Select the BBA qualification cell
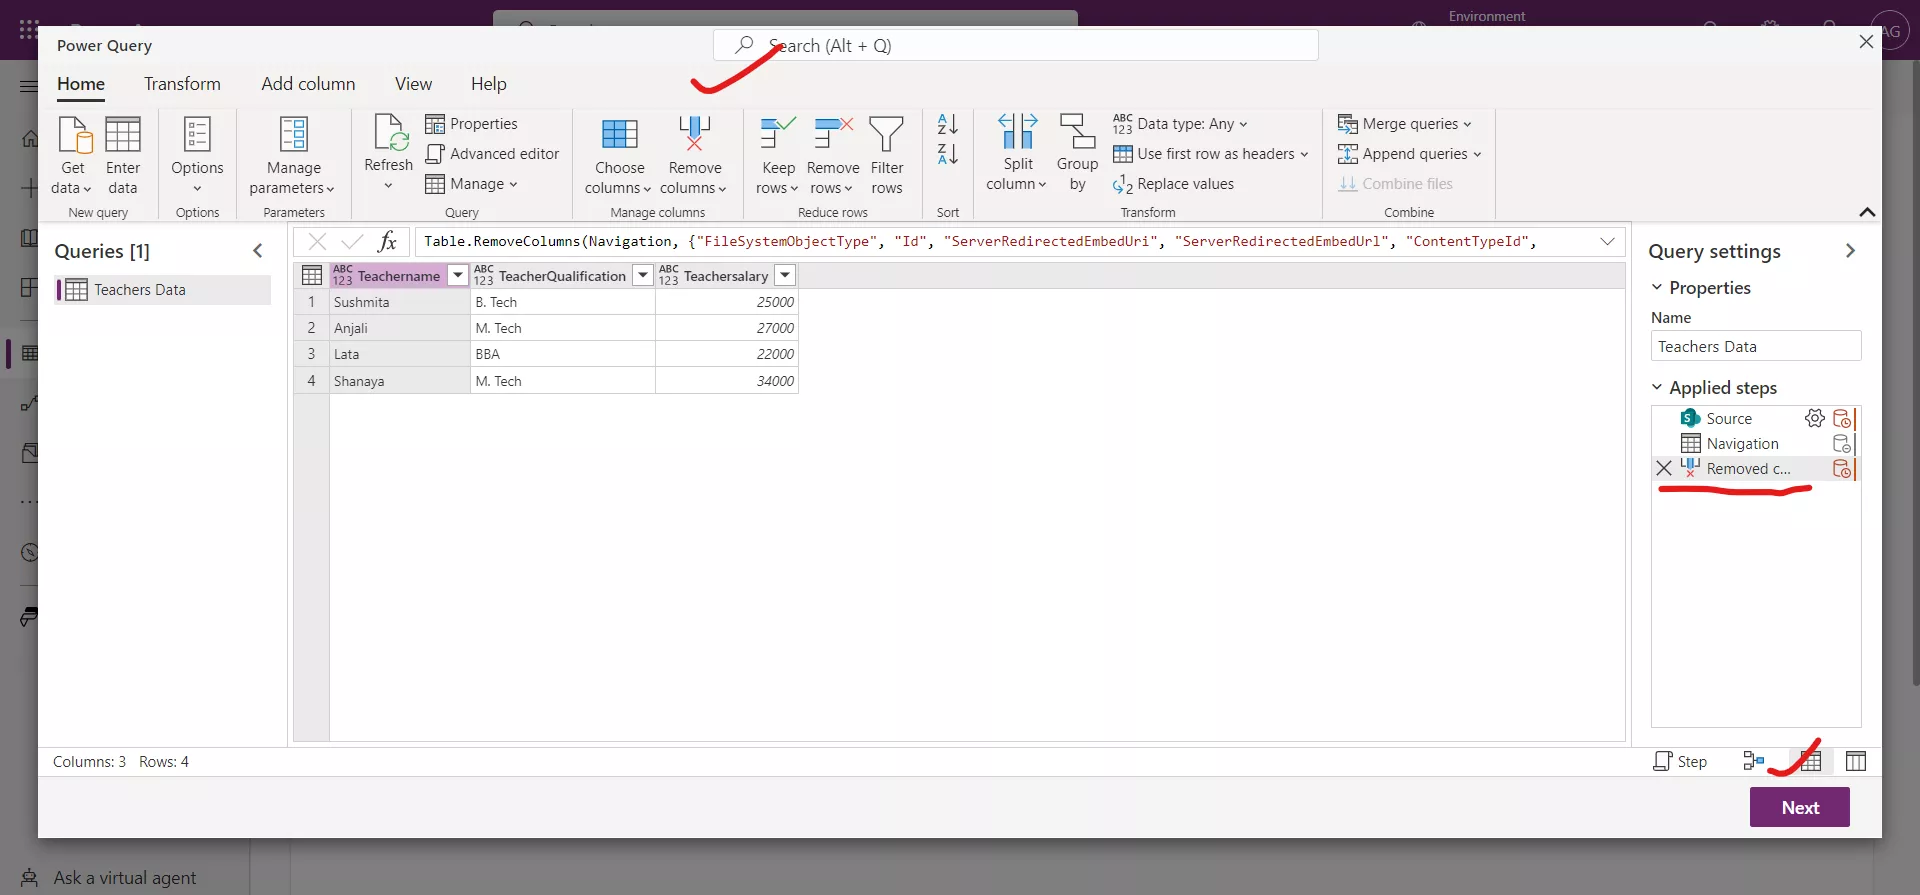This screenshot has width=1920, height=895. click(563, 354)
